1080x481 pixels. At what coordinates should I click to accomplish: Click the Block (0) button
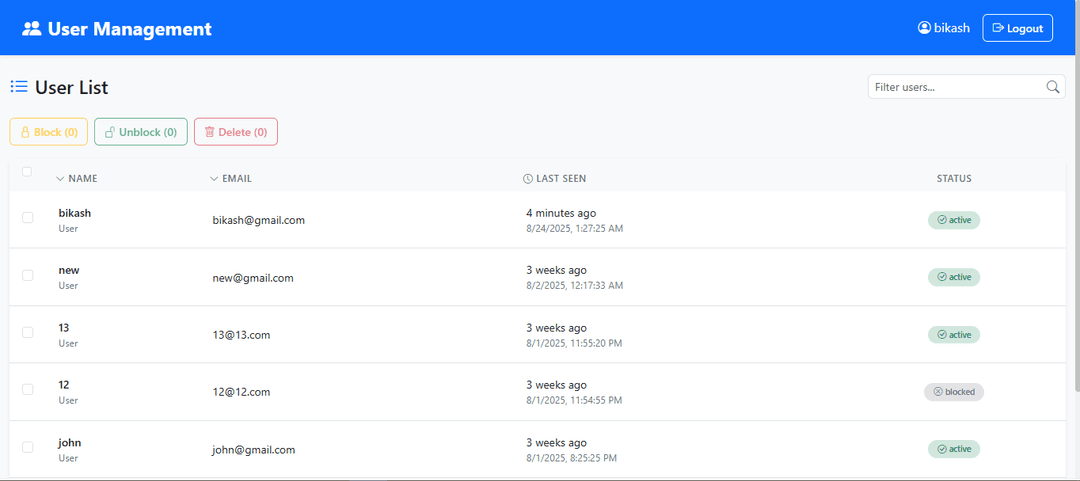48,132
